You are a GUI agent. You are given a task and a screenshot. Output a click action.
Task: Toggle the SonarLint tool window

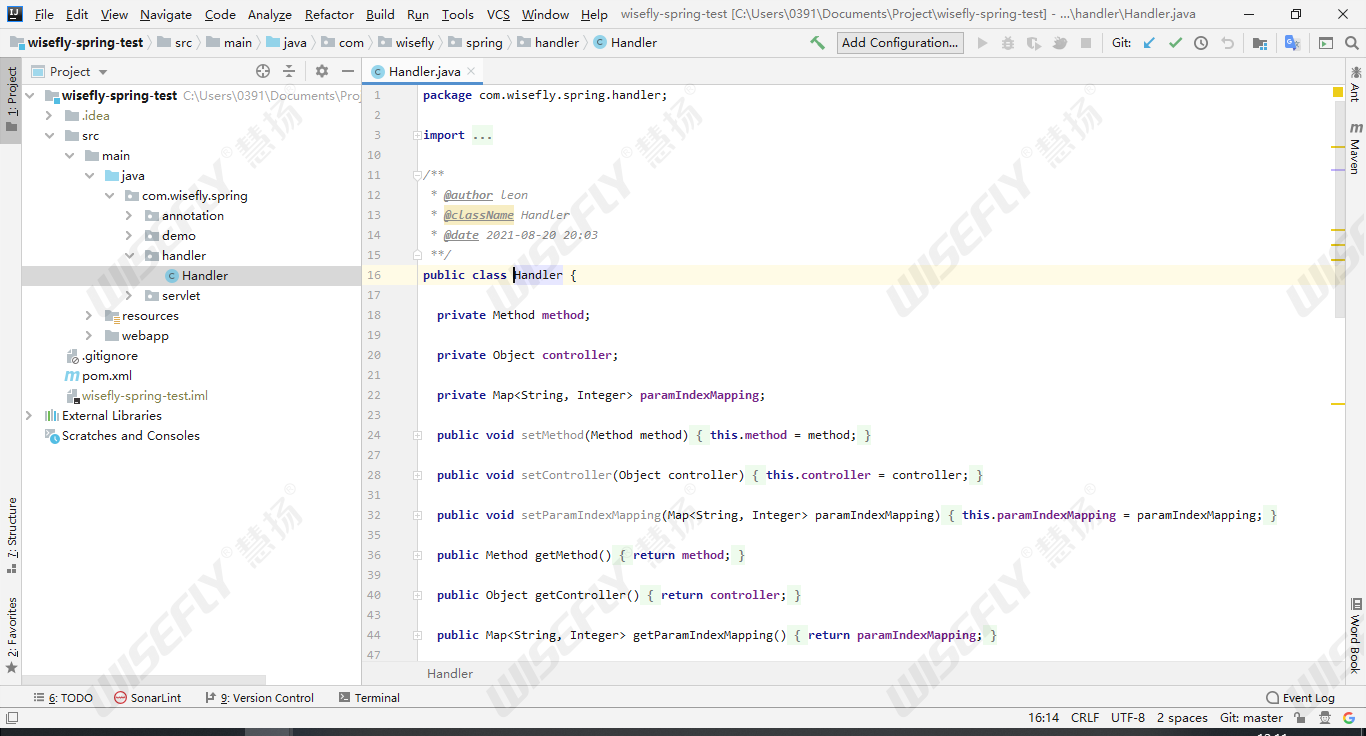(x=147, y=698)
